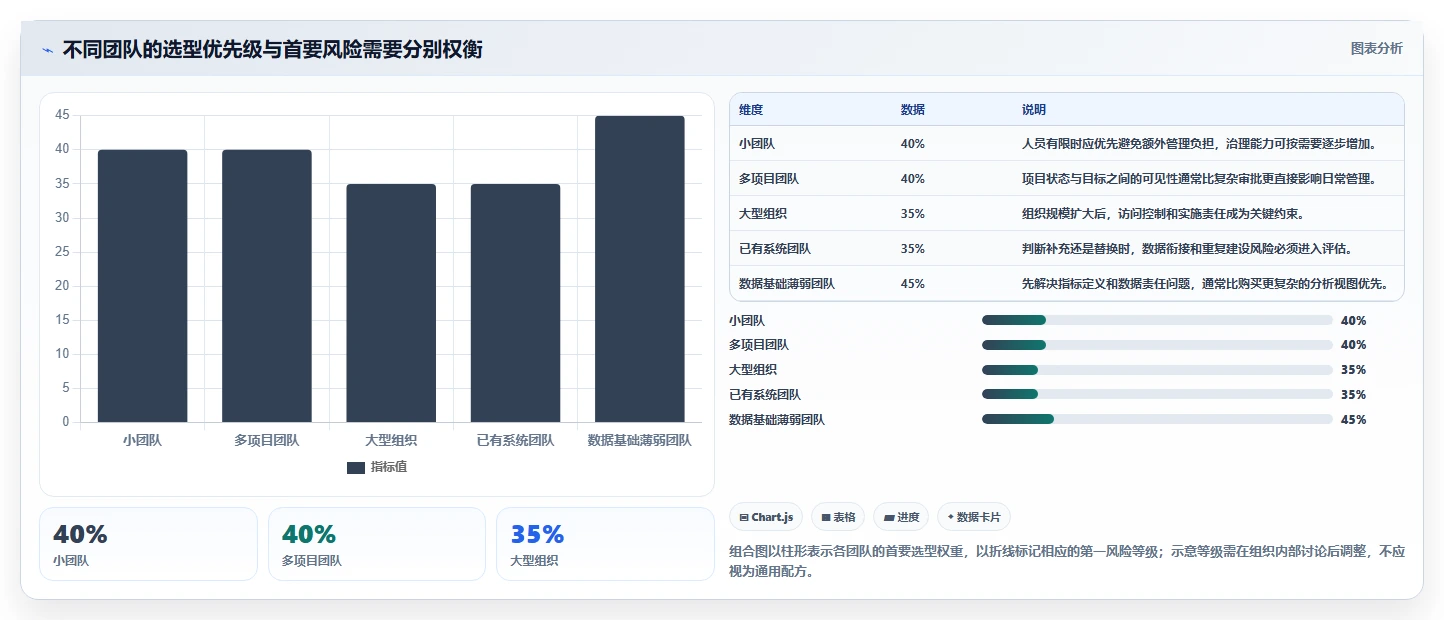Select the 表格 chip

(838, 517)
